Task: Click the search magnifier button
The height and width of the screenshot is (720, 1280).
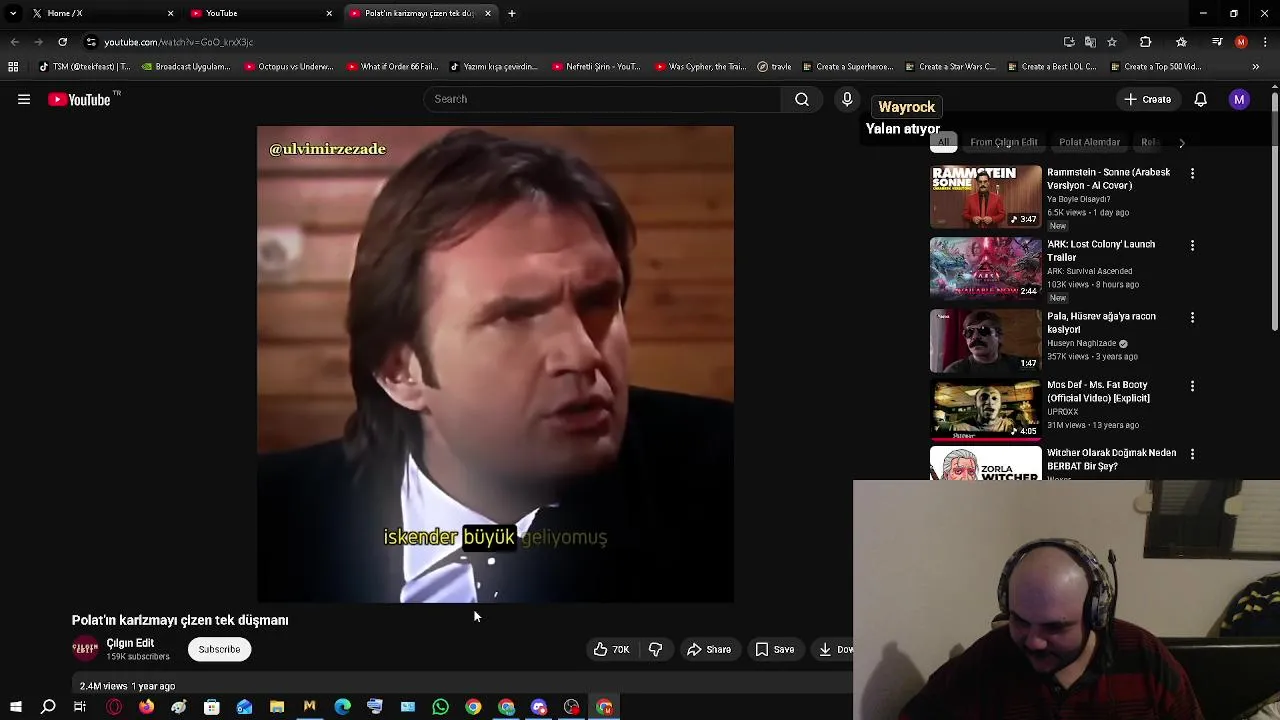Action: (x=802, y=99)
